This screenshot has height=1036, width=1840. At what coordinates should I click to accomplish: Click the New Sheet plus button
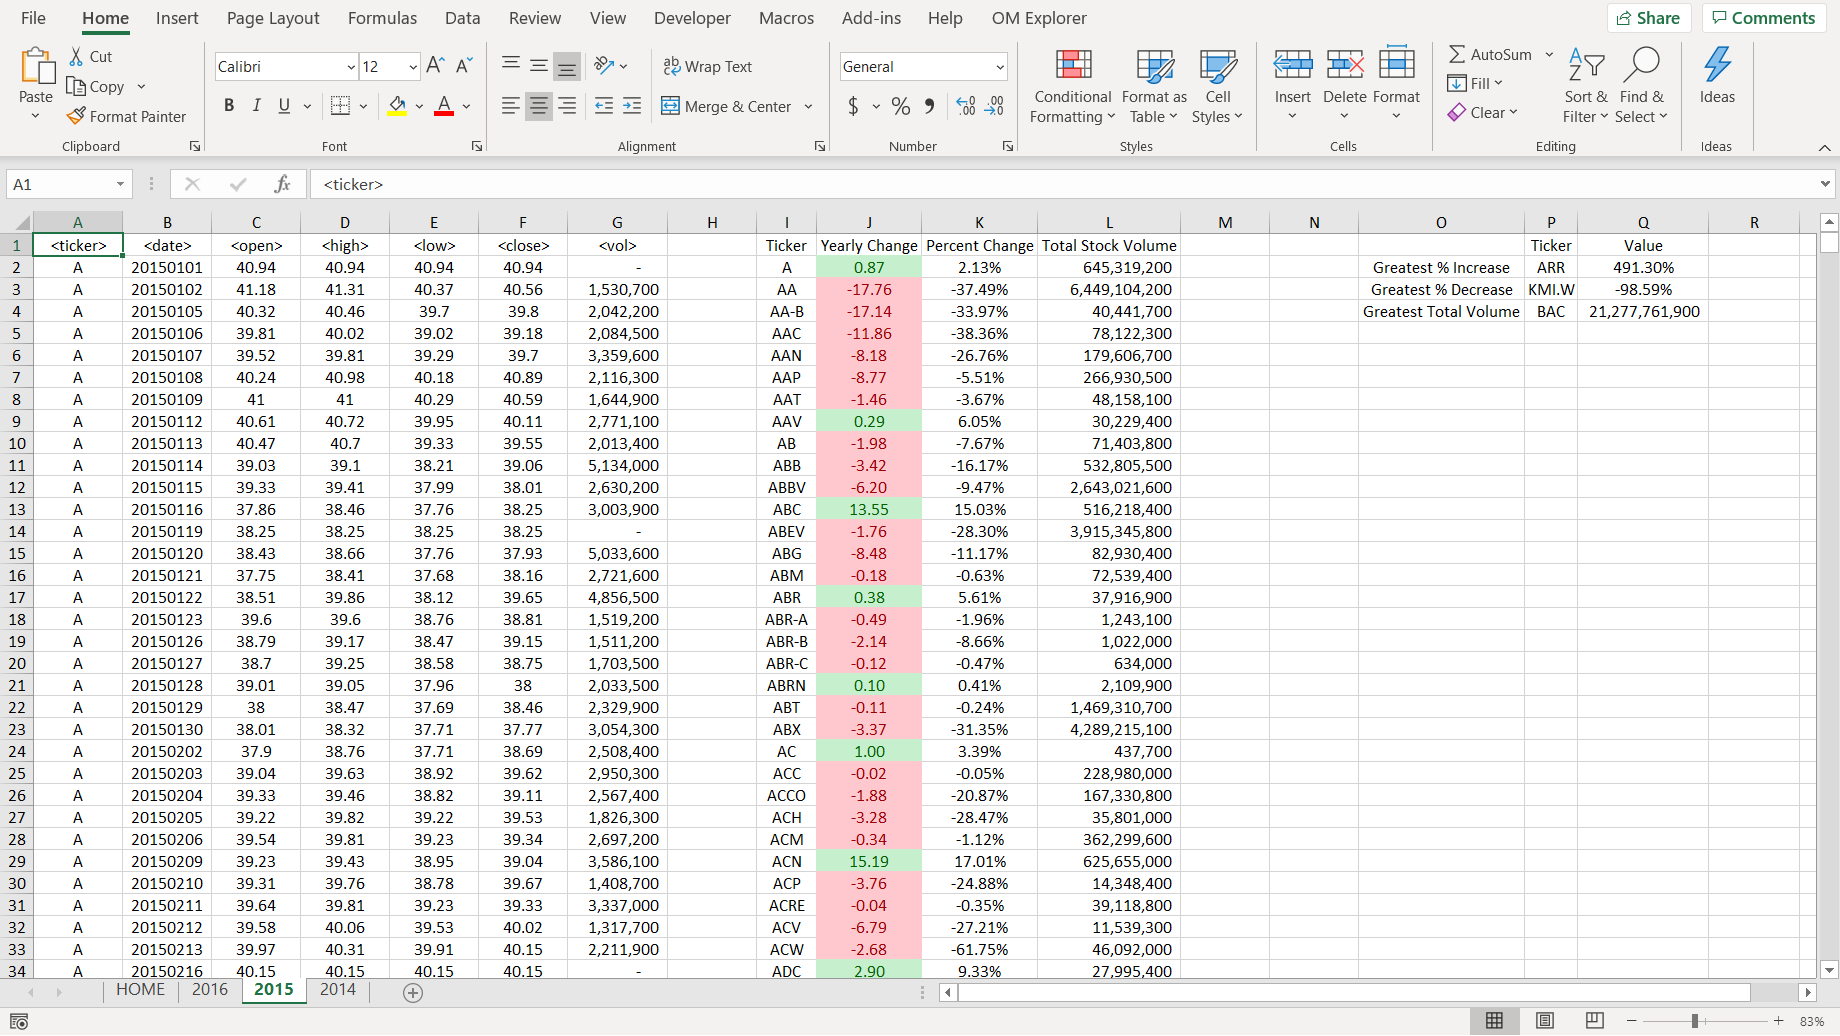coord(411,992)
